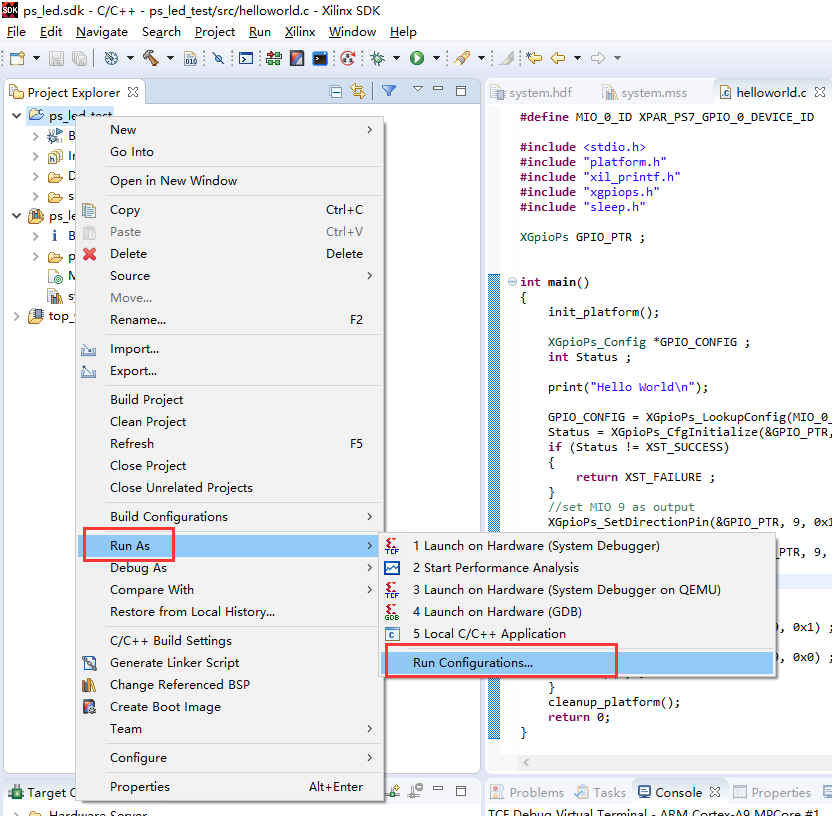Image resolution: width=832 pixels, height=816 pixels.
Task: Open the dropdown arrow beside hammer Build icon
Action: 170,58
